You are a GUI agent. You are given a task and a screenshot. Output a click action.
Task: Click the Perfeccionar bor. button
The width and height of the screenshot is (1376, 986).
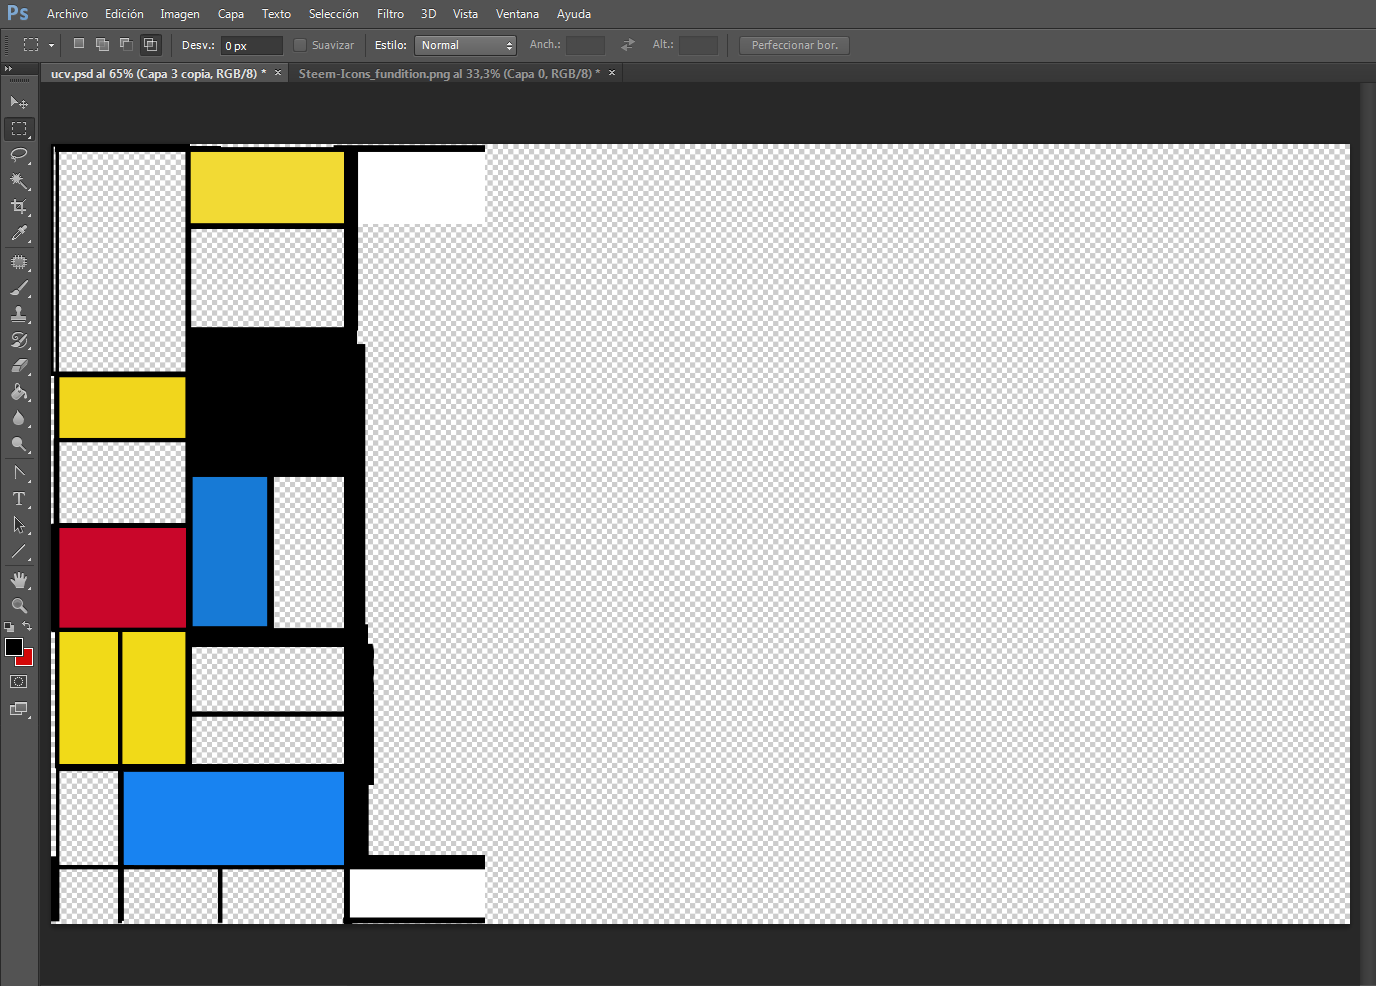795,45
